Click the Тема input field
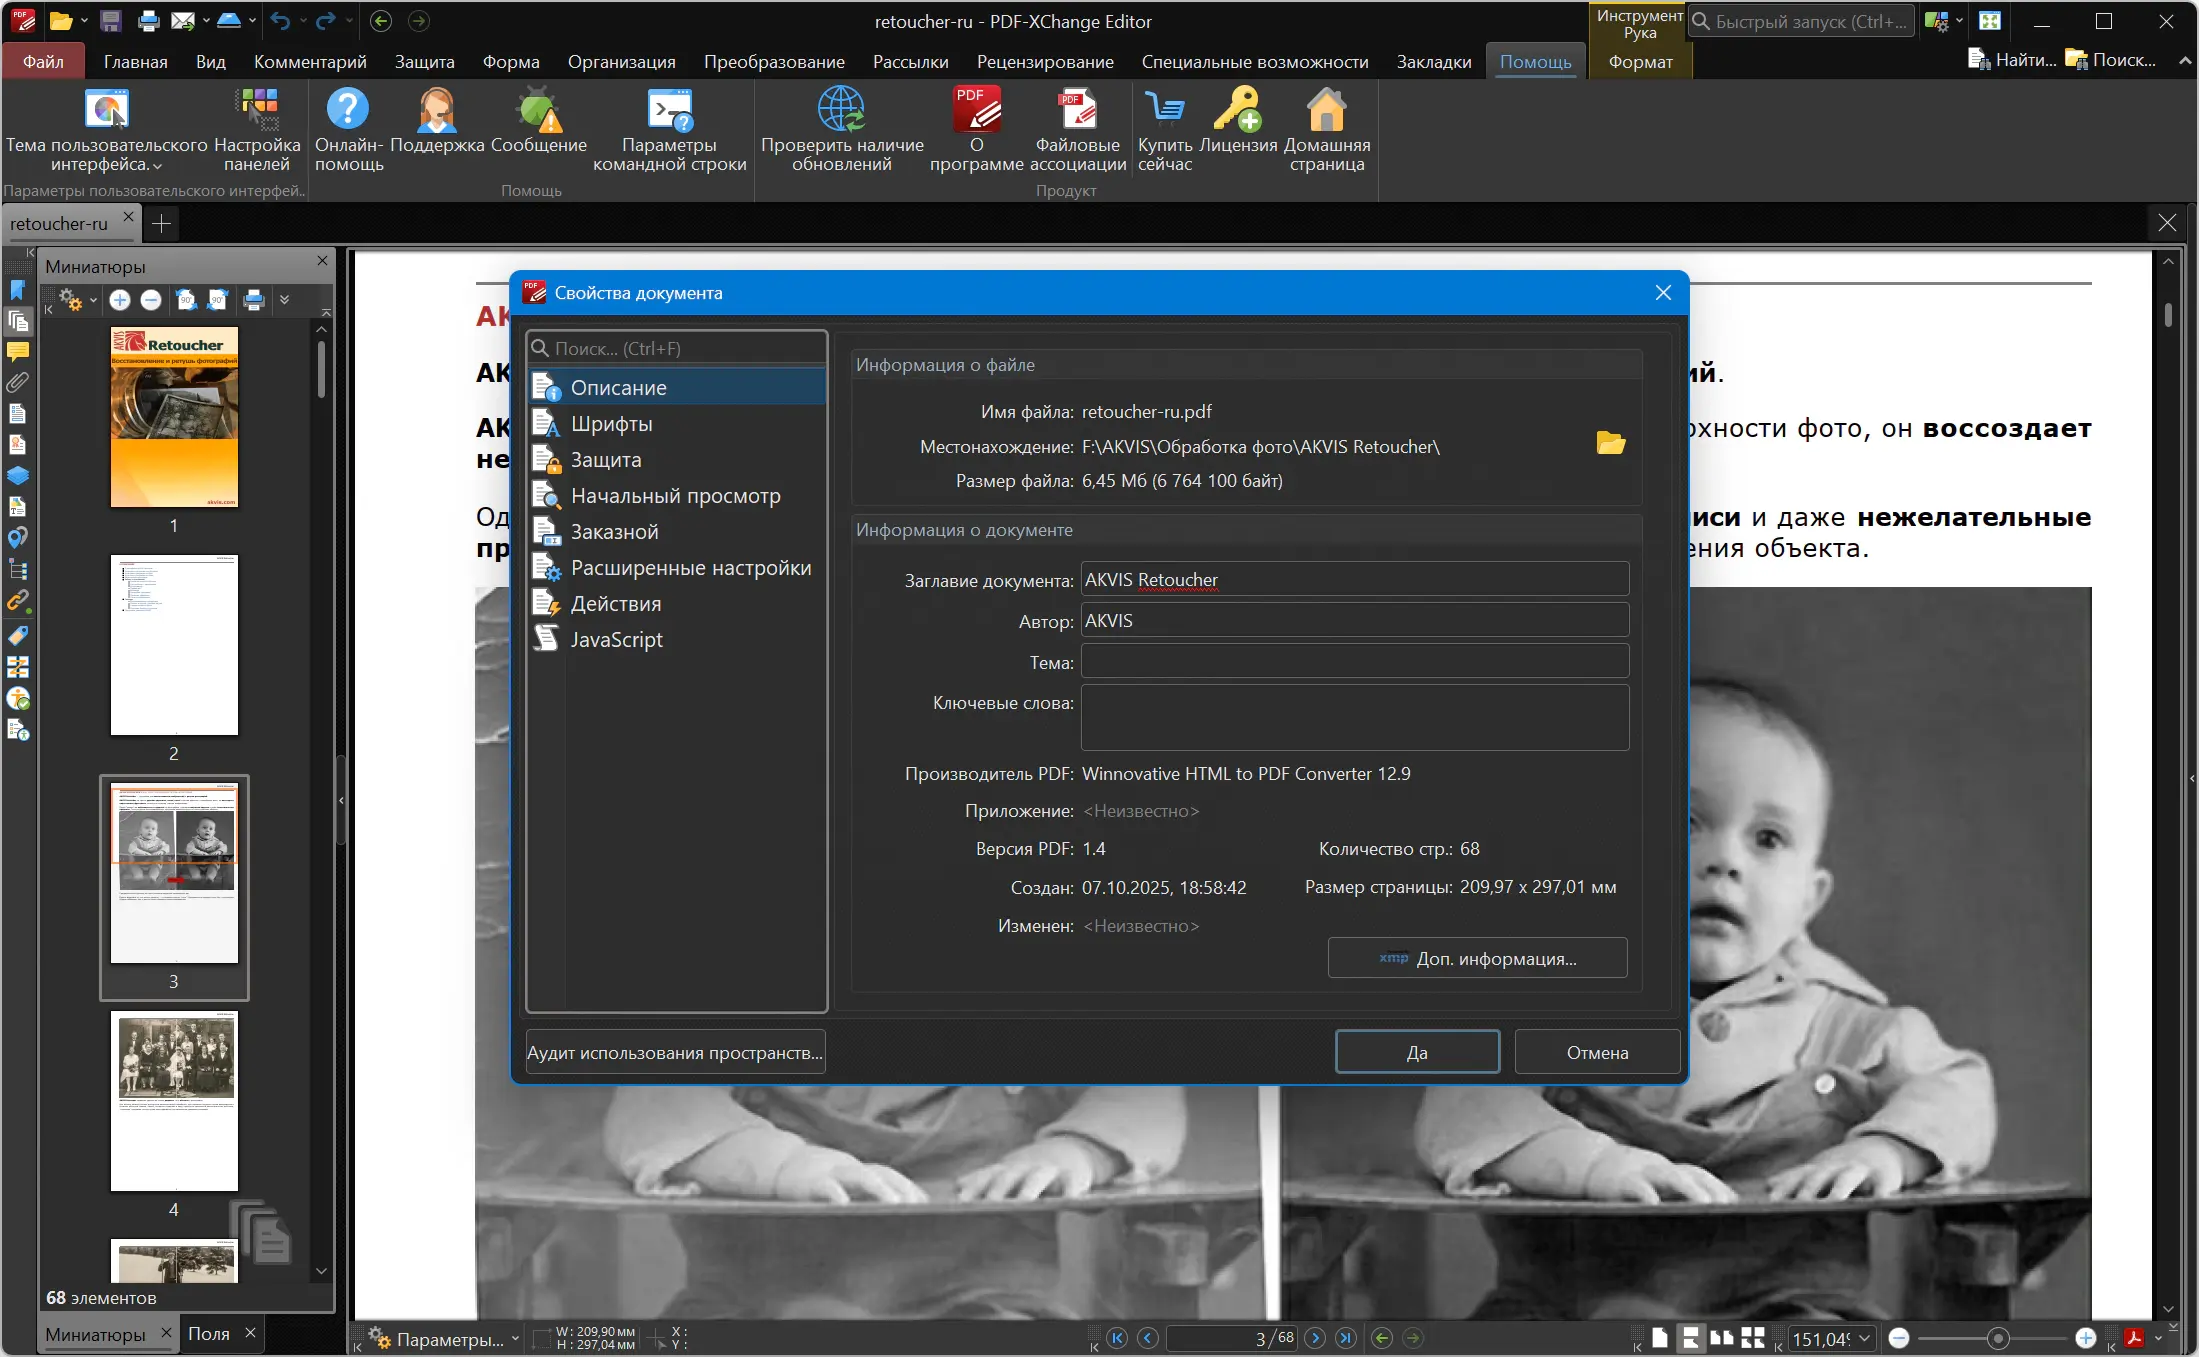Screen dimensions: 2199x1357 [1354, 661]
